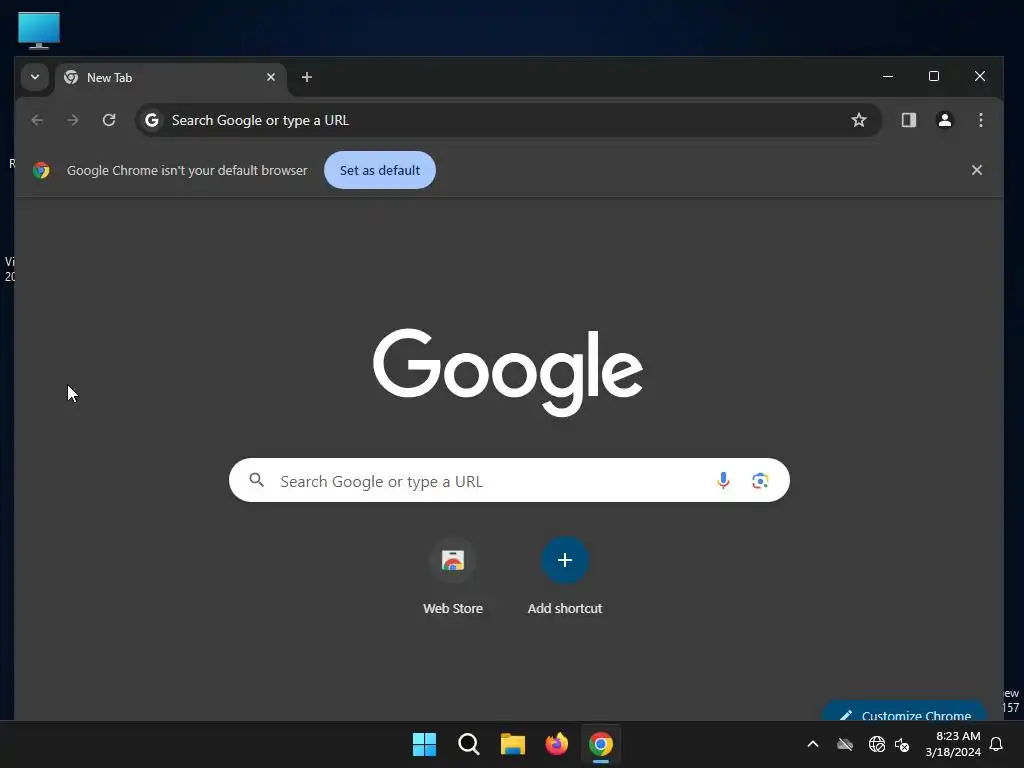Click the magnifier icon in search box
Image resolution: width=1024 pixels, height=768 pixels.
click(x=257, y=481)
